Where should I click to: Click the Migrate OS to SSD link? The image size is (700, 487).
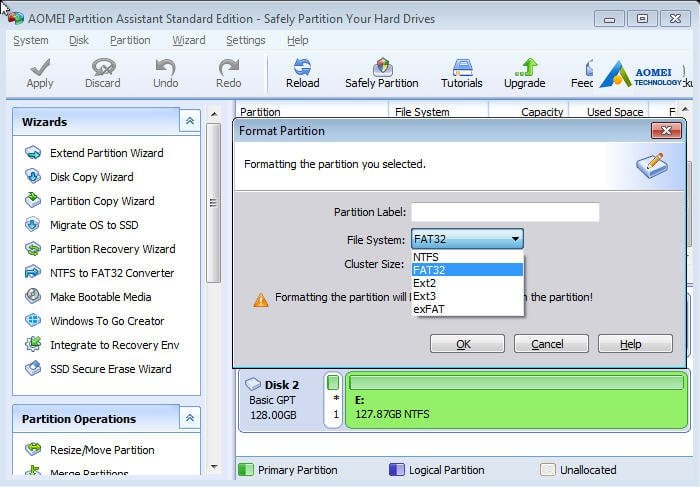94,225
